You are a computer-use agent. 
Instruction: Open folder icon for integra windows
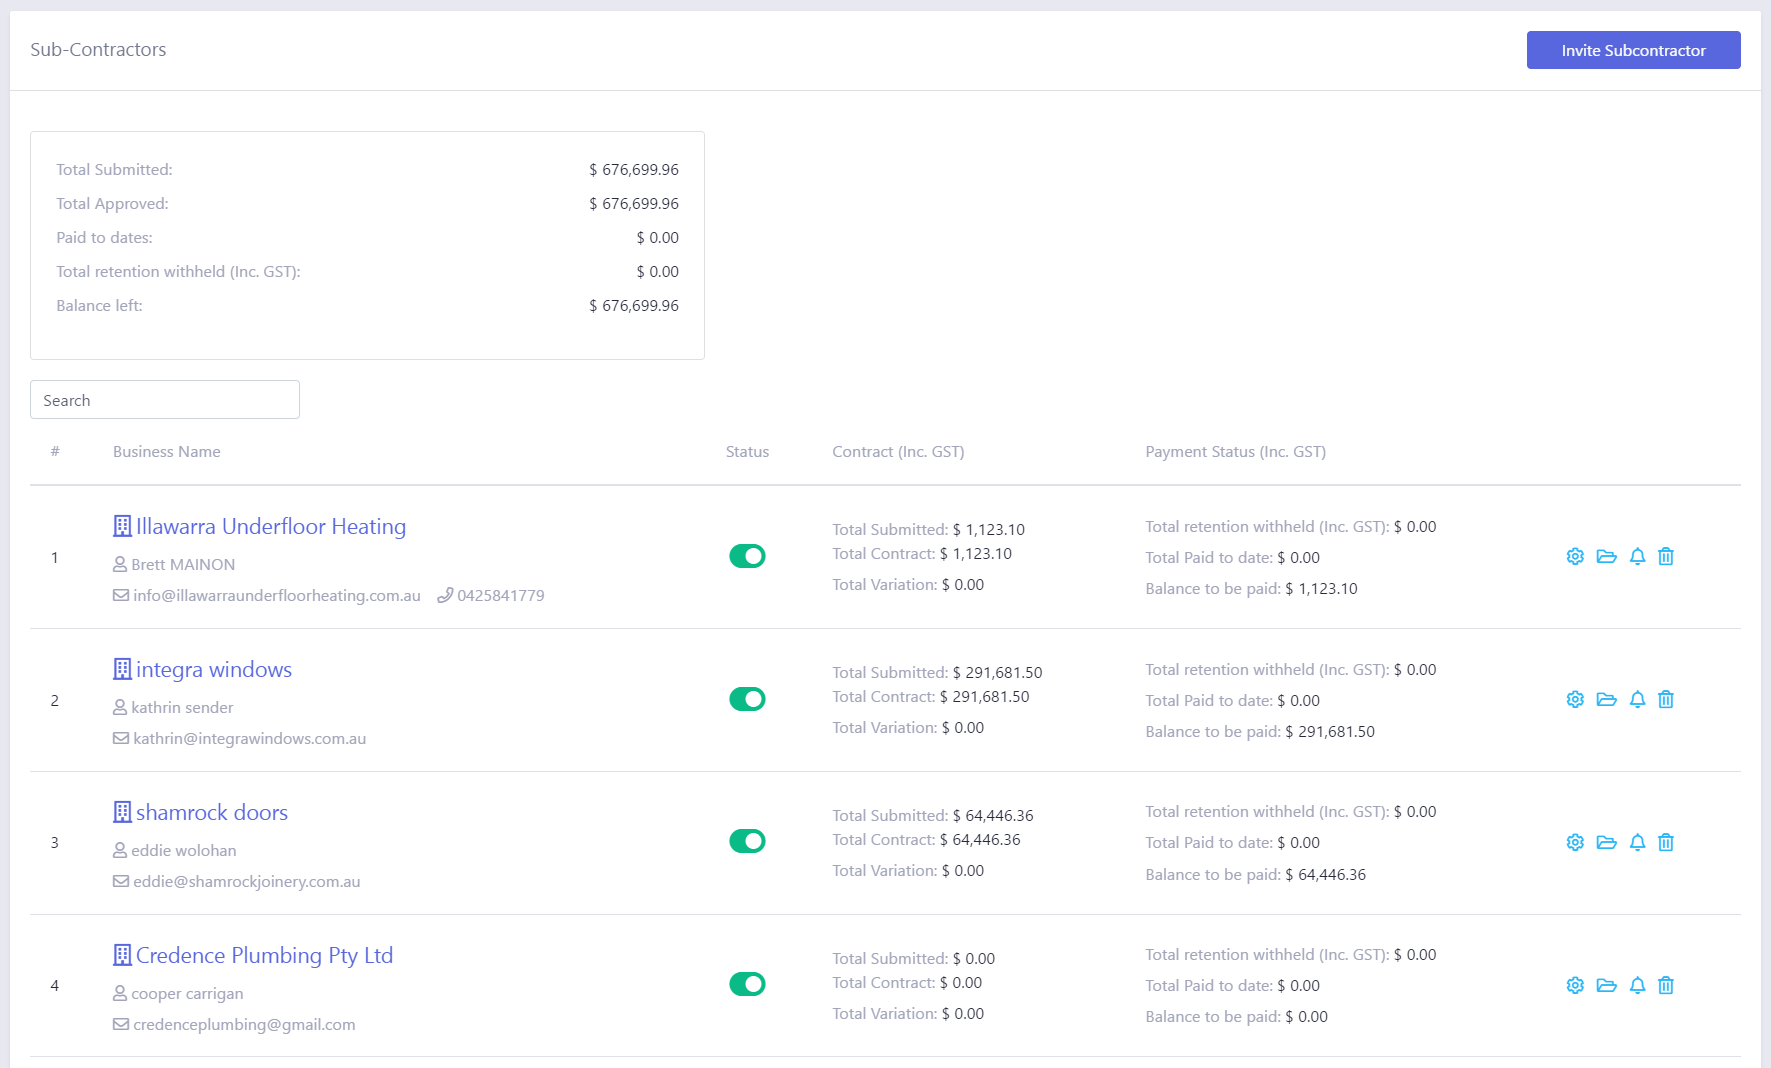coord(1606,700)
